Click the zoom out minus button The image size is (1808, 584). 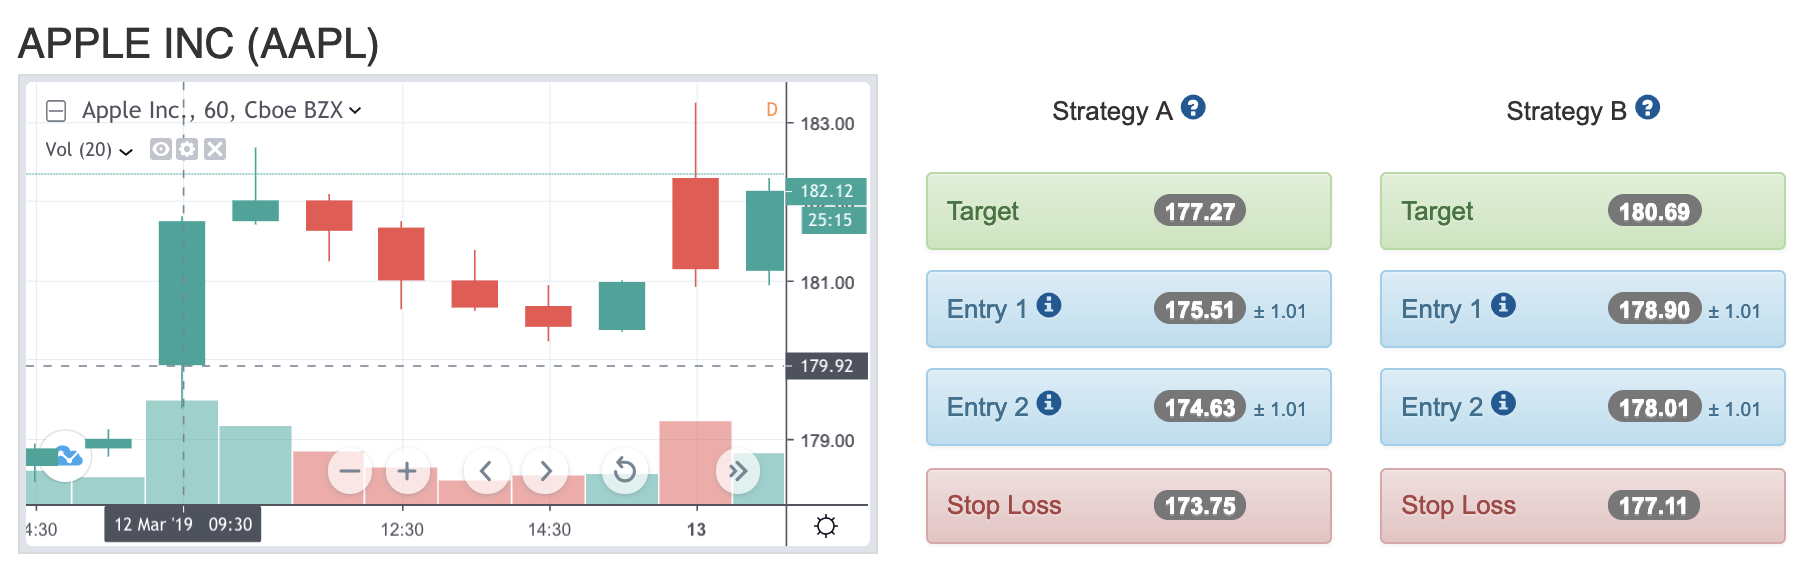tap(349, 470)
